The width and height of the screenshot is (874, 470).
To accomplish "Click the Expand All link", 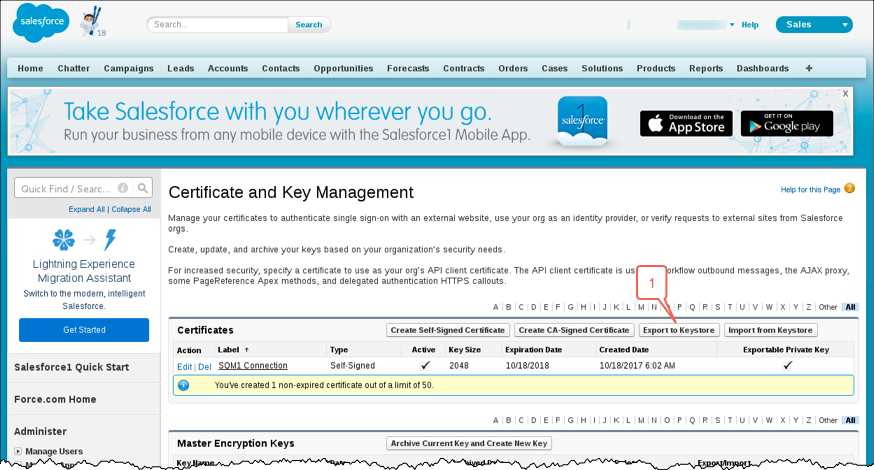I will (86, 209).
